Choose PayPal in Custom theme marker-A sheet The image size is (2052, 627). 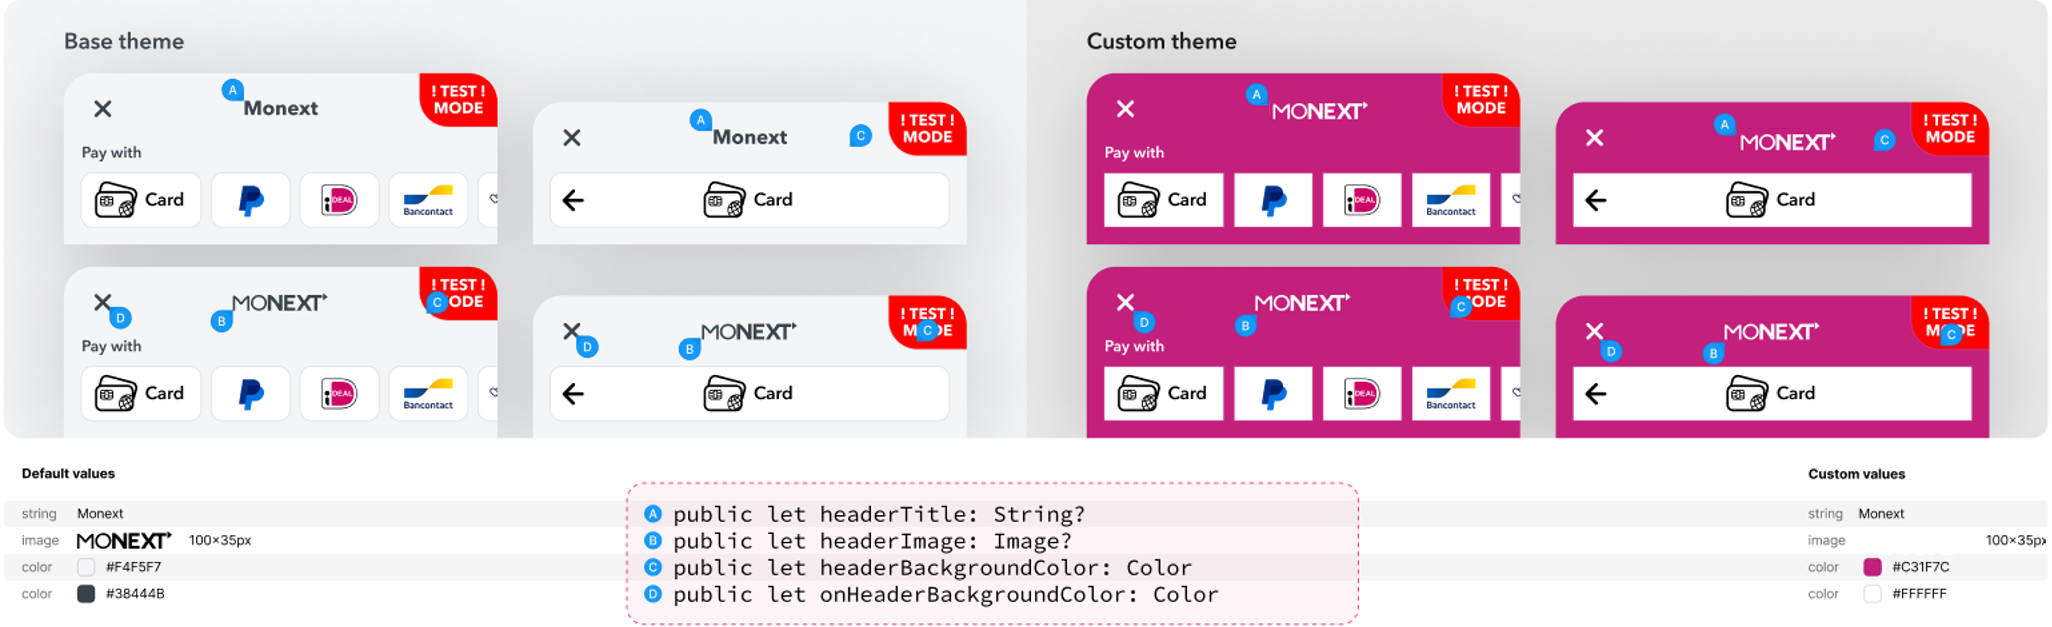[1274, 200]
